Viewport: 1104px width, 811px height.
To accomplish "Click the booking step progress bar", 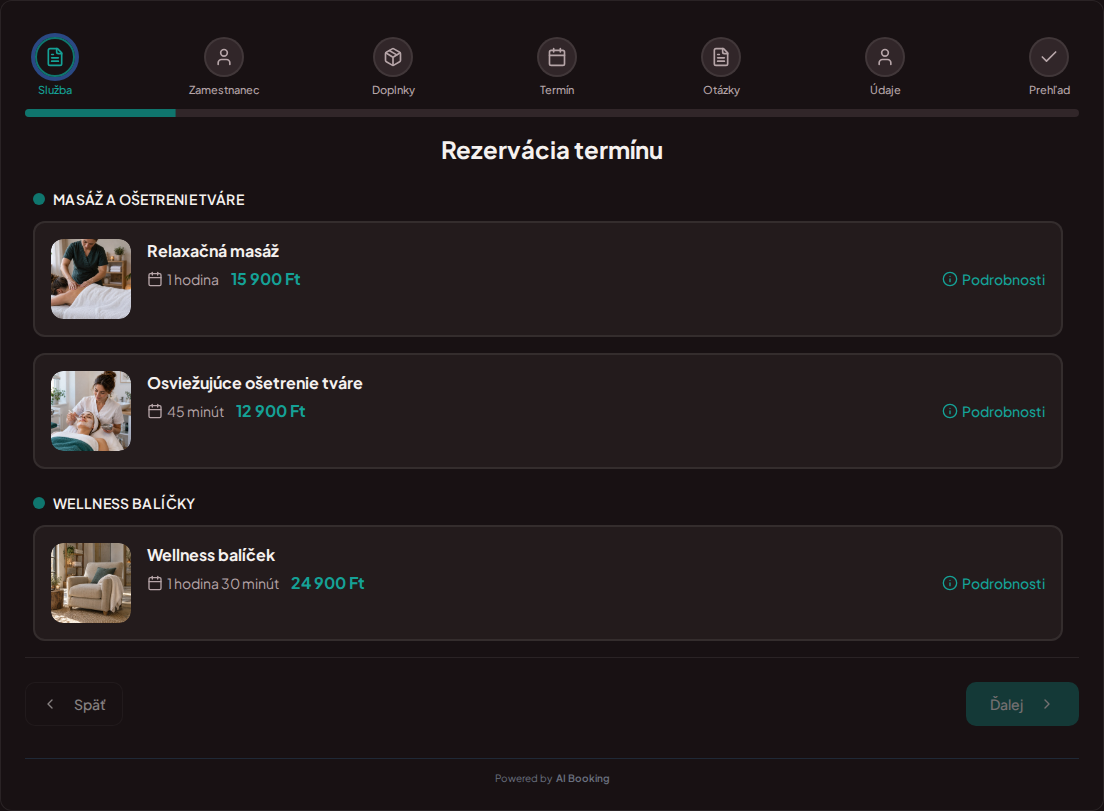I will point(552,113).
